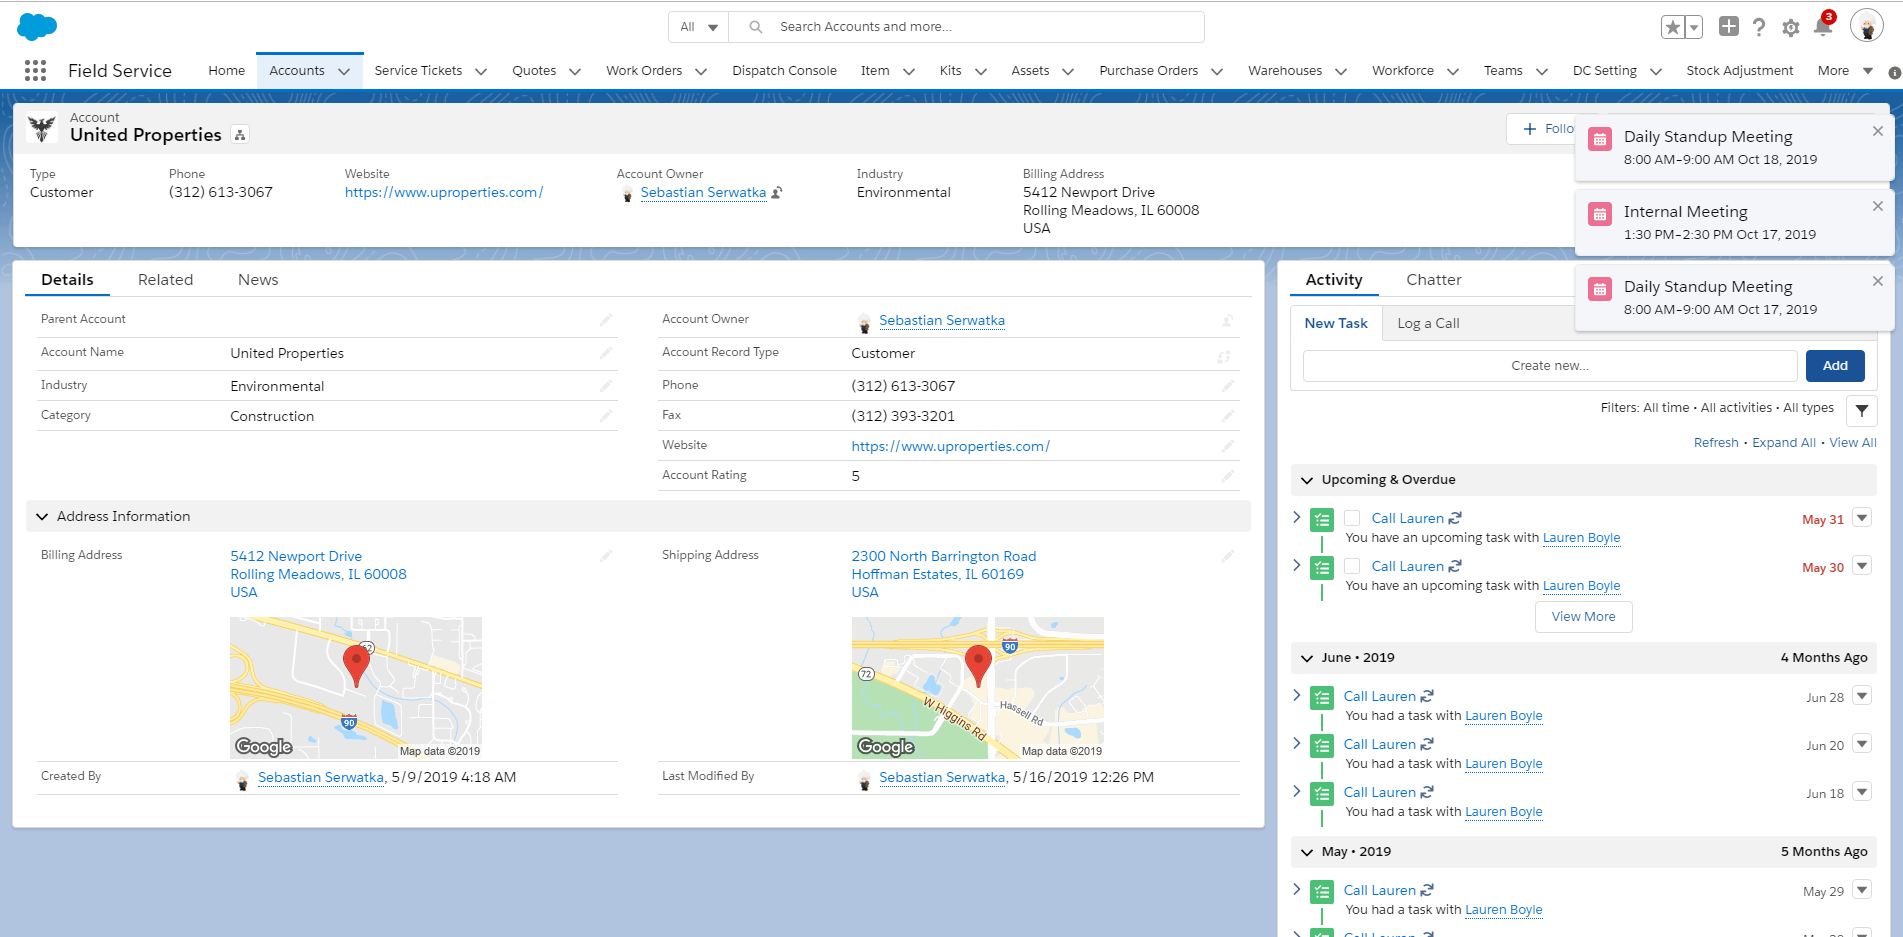Image resolution: width=1903 pixels, height=937 pixels.
Task: Open the Service Tickets dropdown chevron
Action: click(x=481, y=71)
